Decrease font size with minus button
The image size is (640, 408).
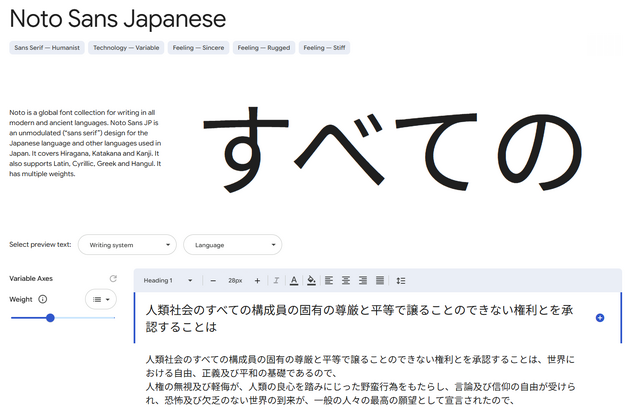click(213, 281)
